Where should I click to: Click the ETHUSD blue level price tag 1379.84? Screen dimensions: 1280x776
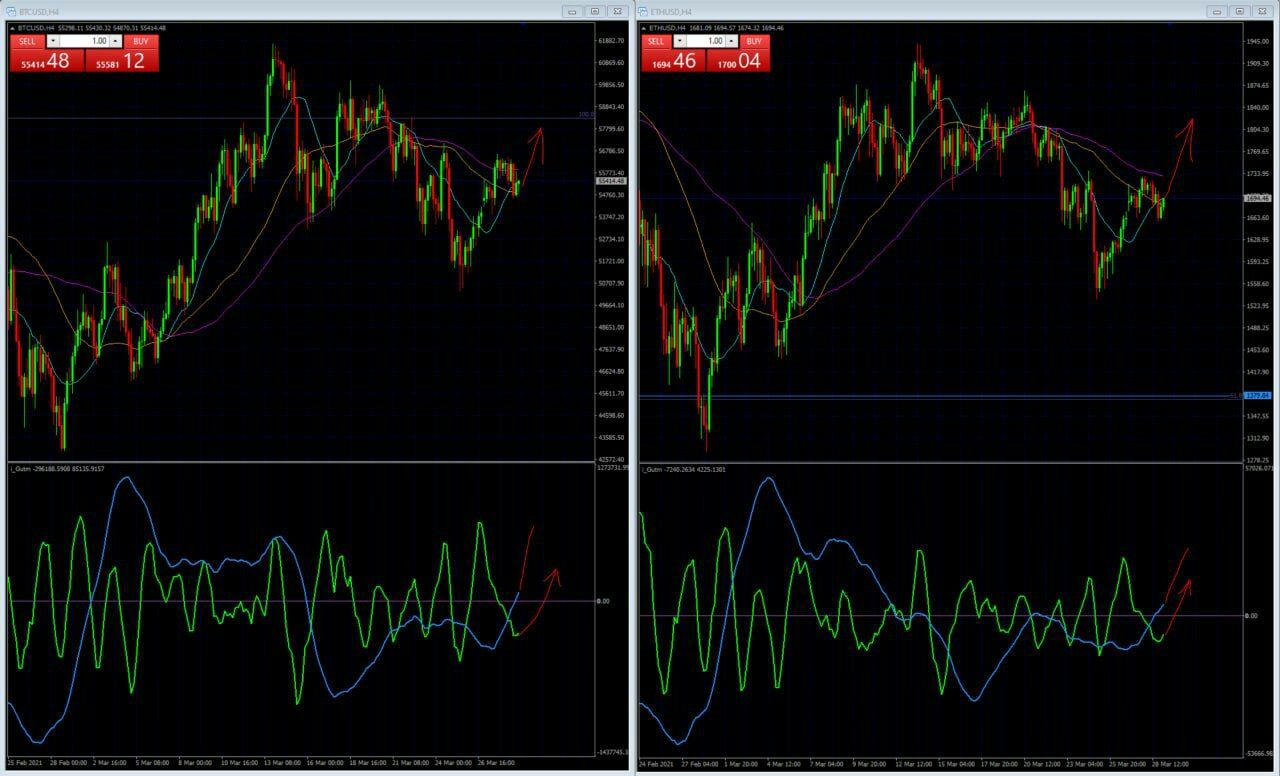[1257, 396]
